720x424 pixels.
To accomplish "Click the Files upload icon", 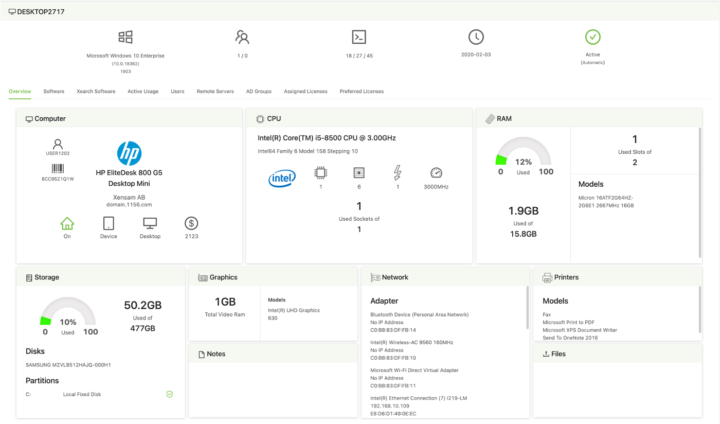I will point(546,354).
